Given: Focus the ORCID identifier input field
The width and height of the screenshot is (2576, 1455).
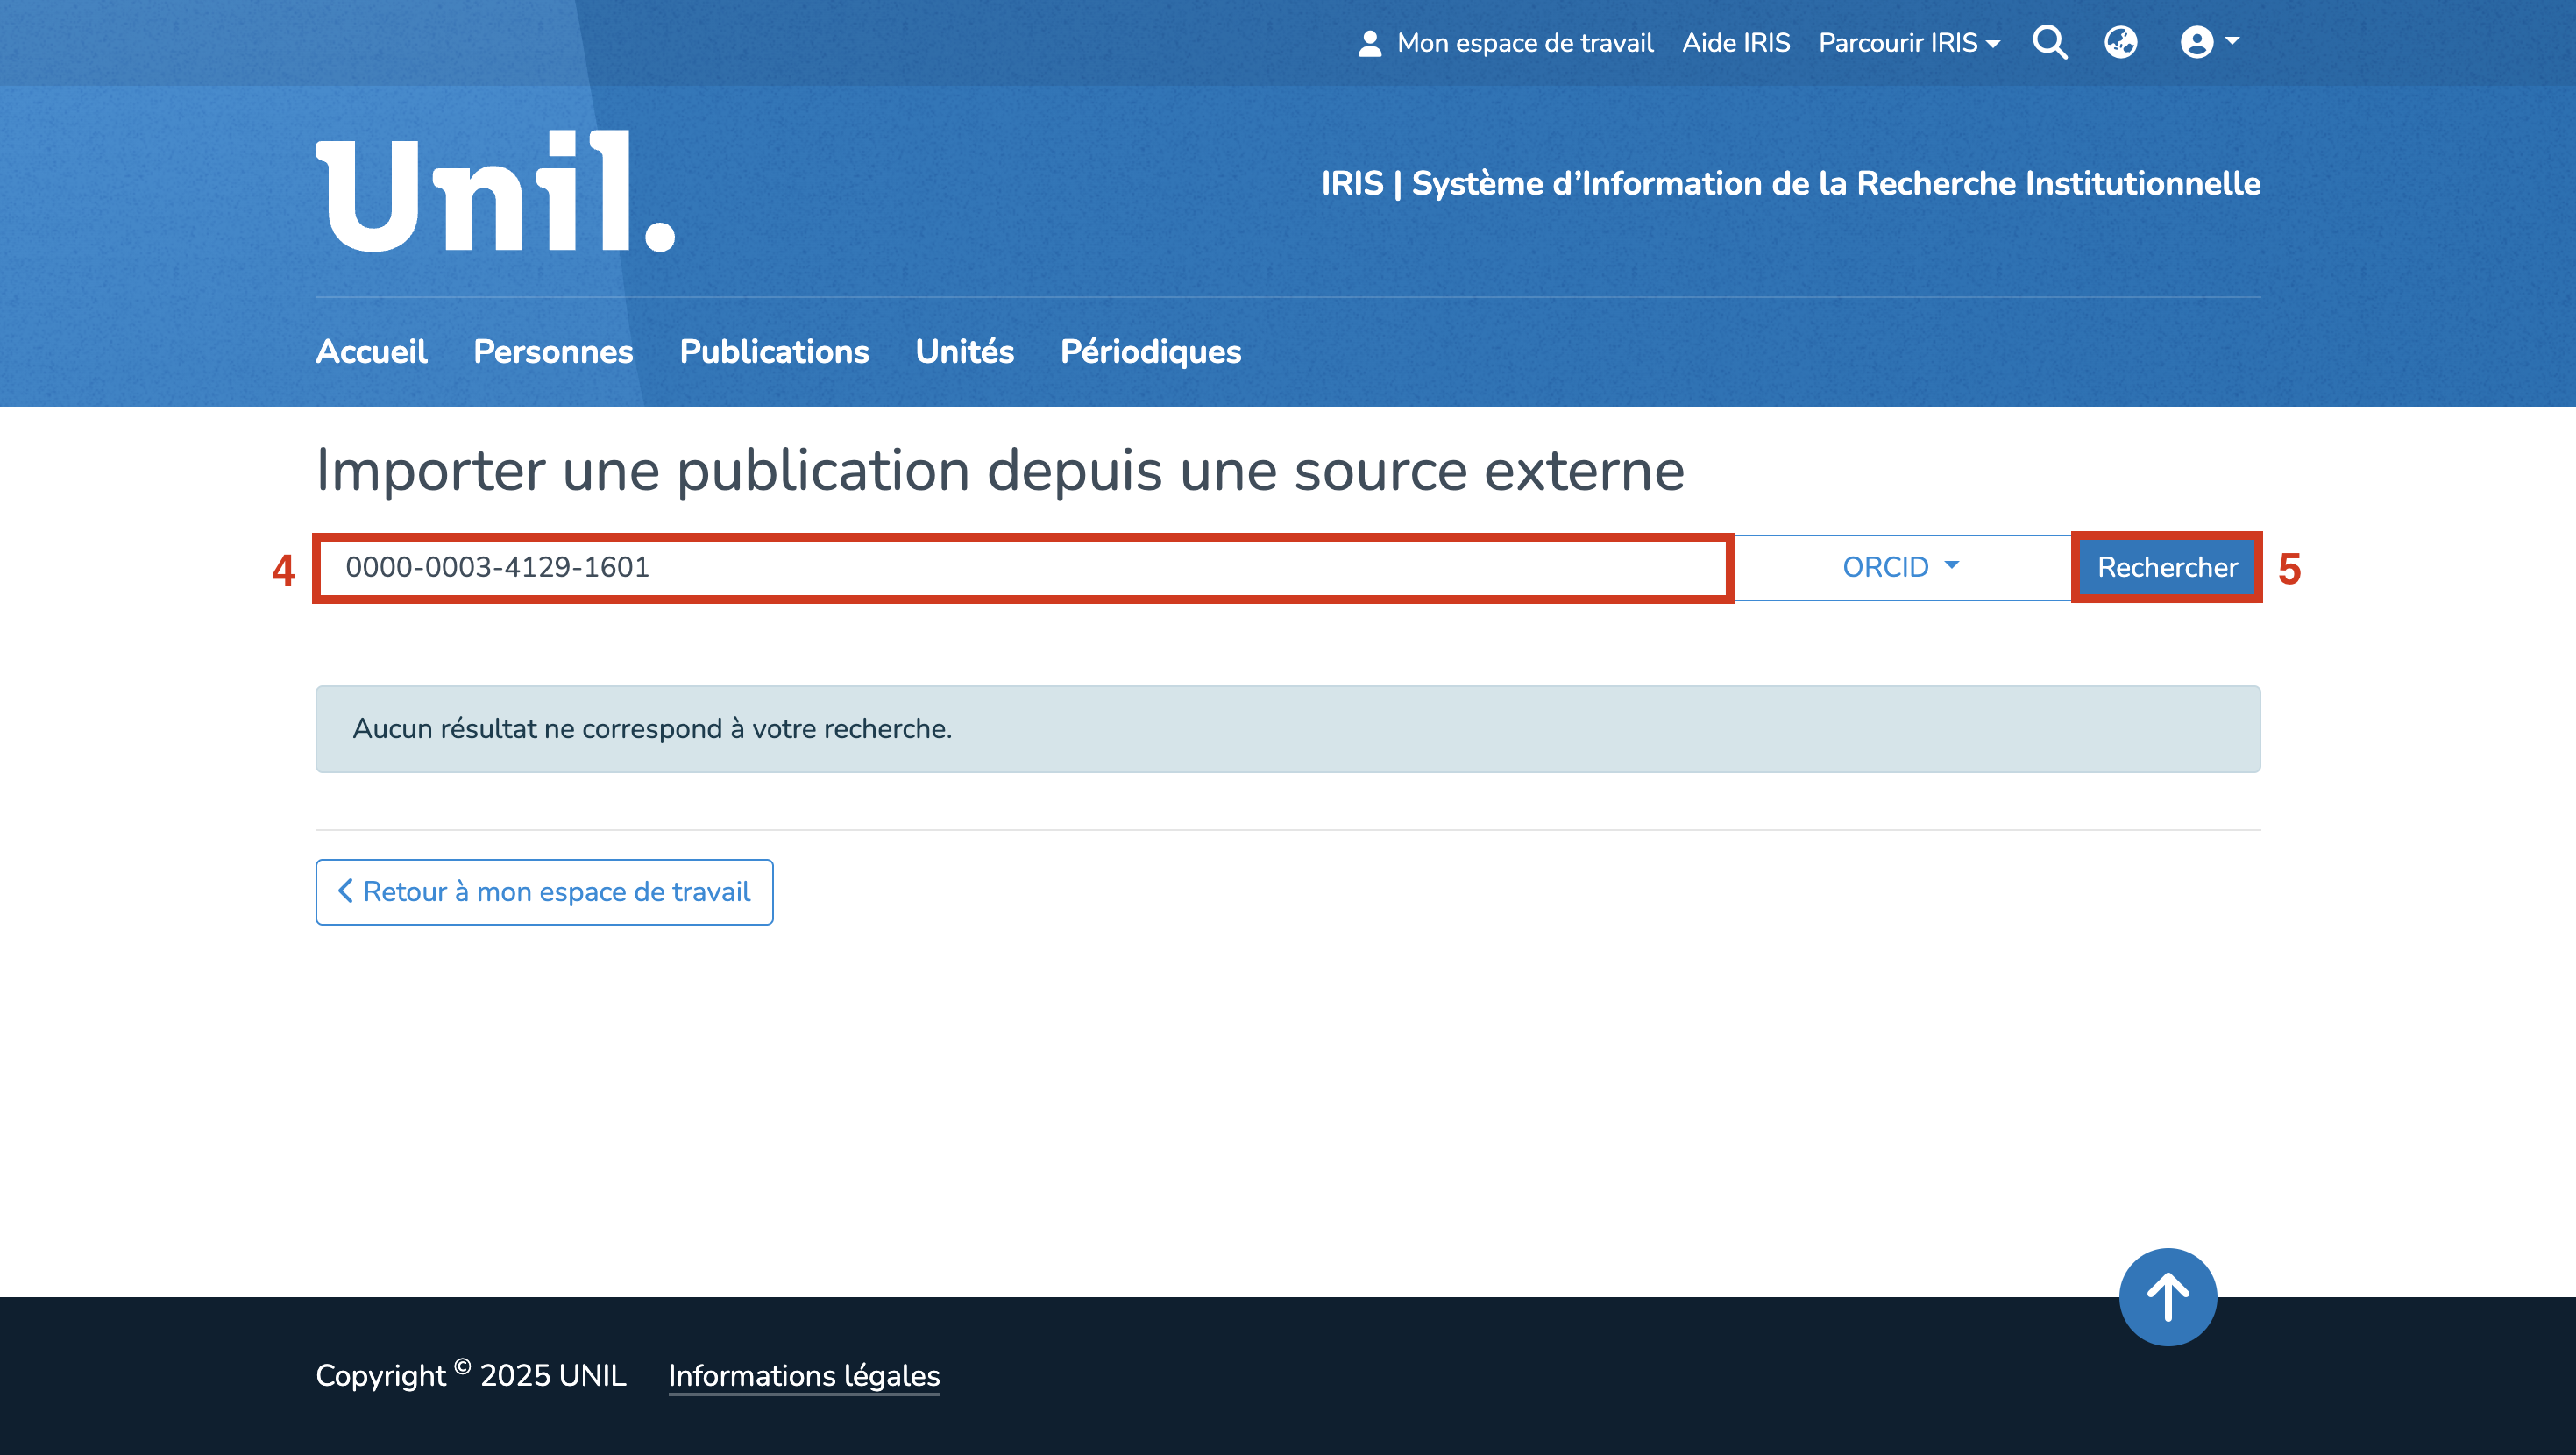Looking at the screenshot, I should click(x=1022, y=567).
